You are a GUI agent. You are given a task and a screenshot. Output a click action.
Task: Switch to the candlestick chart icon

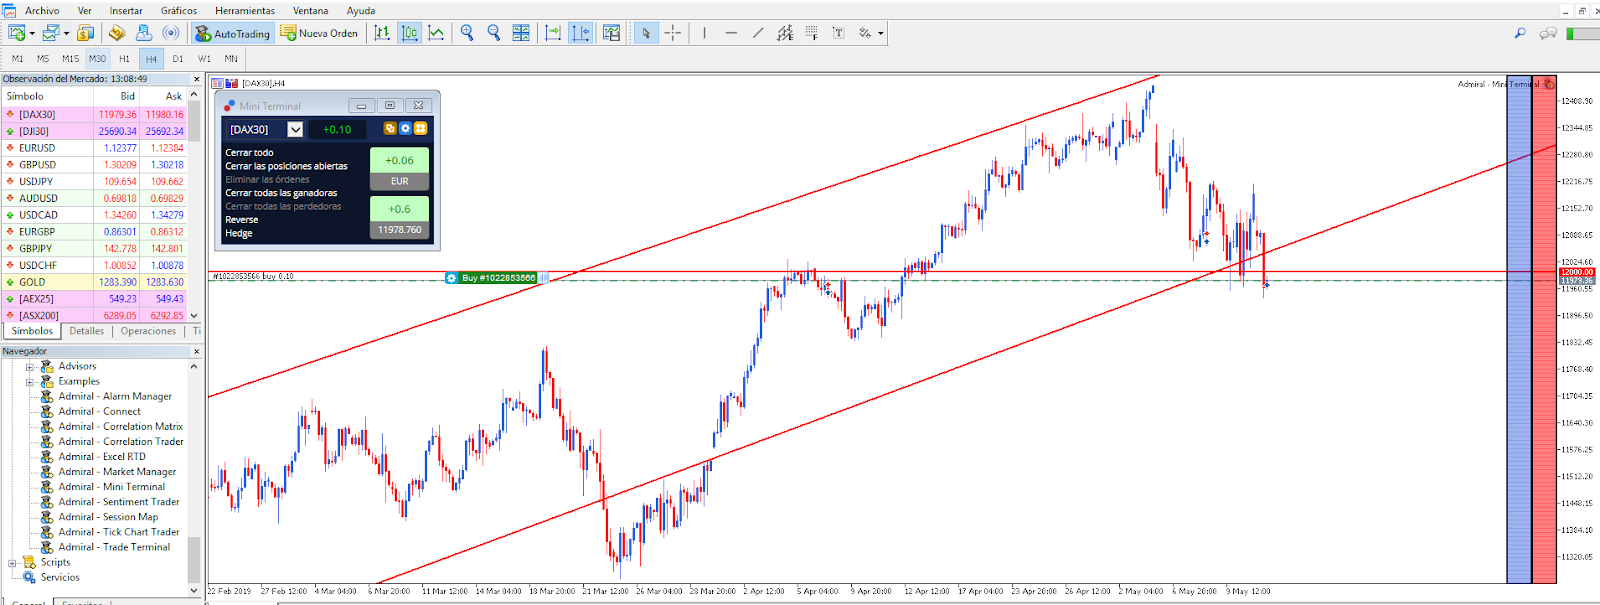pyautogui.click(x=409, y=33)
